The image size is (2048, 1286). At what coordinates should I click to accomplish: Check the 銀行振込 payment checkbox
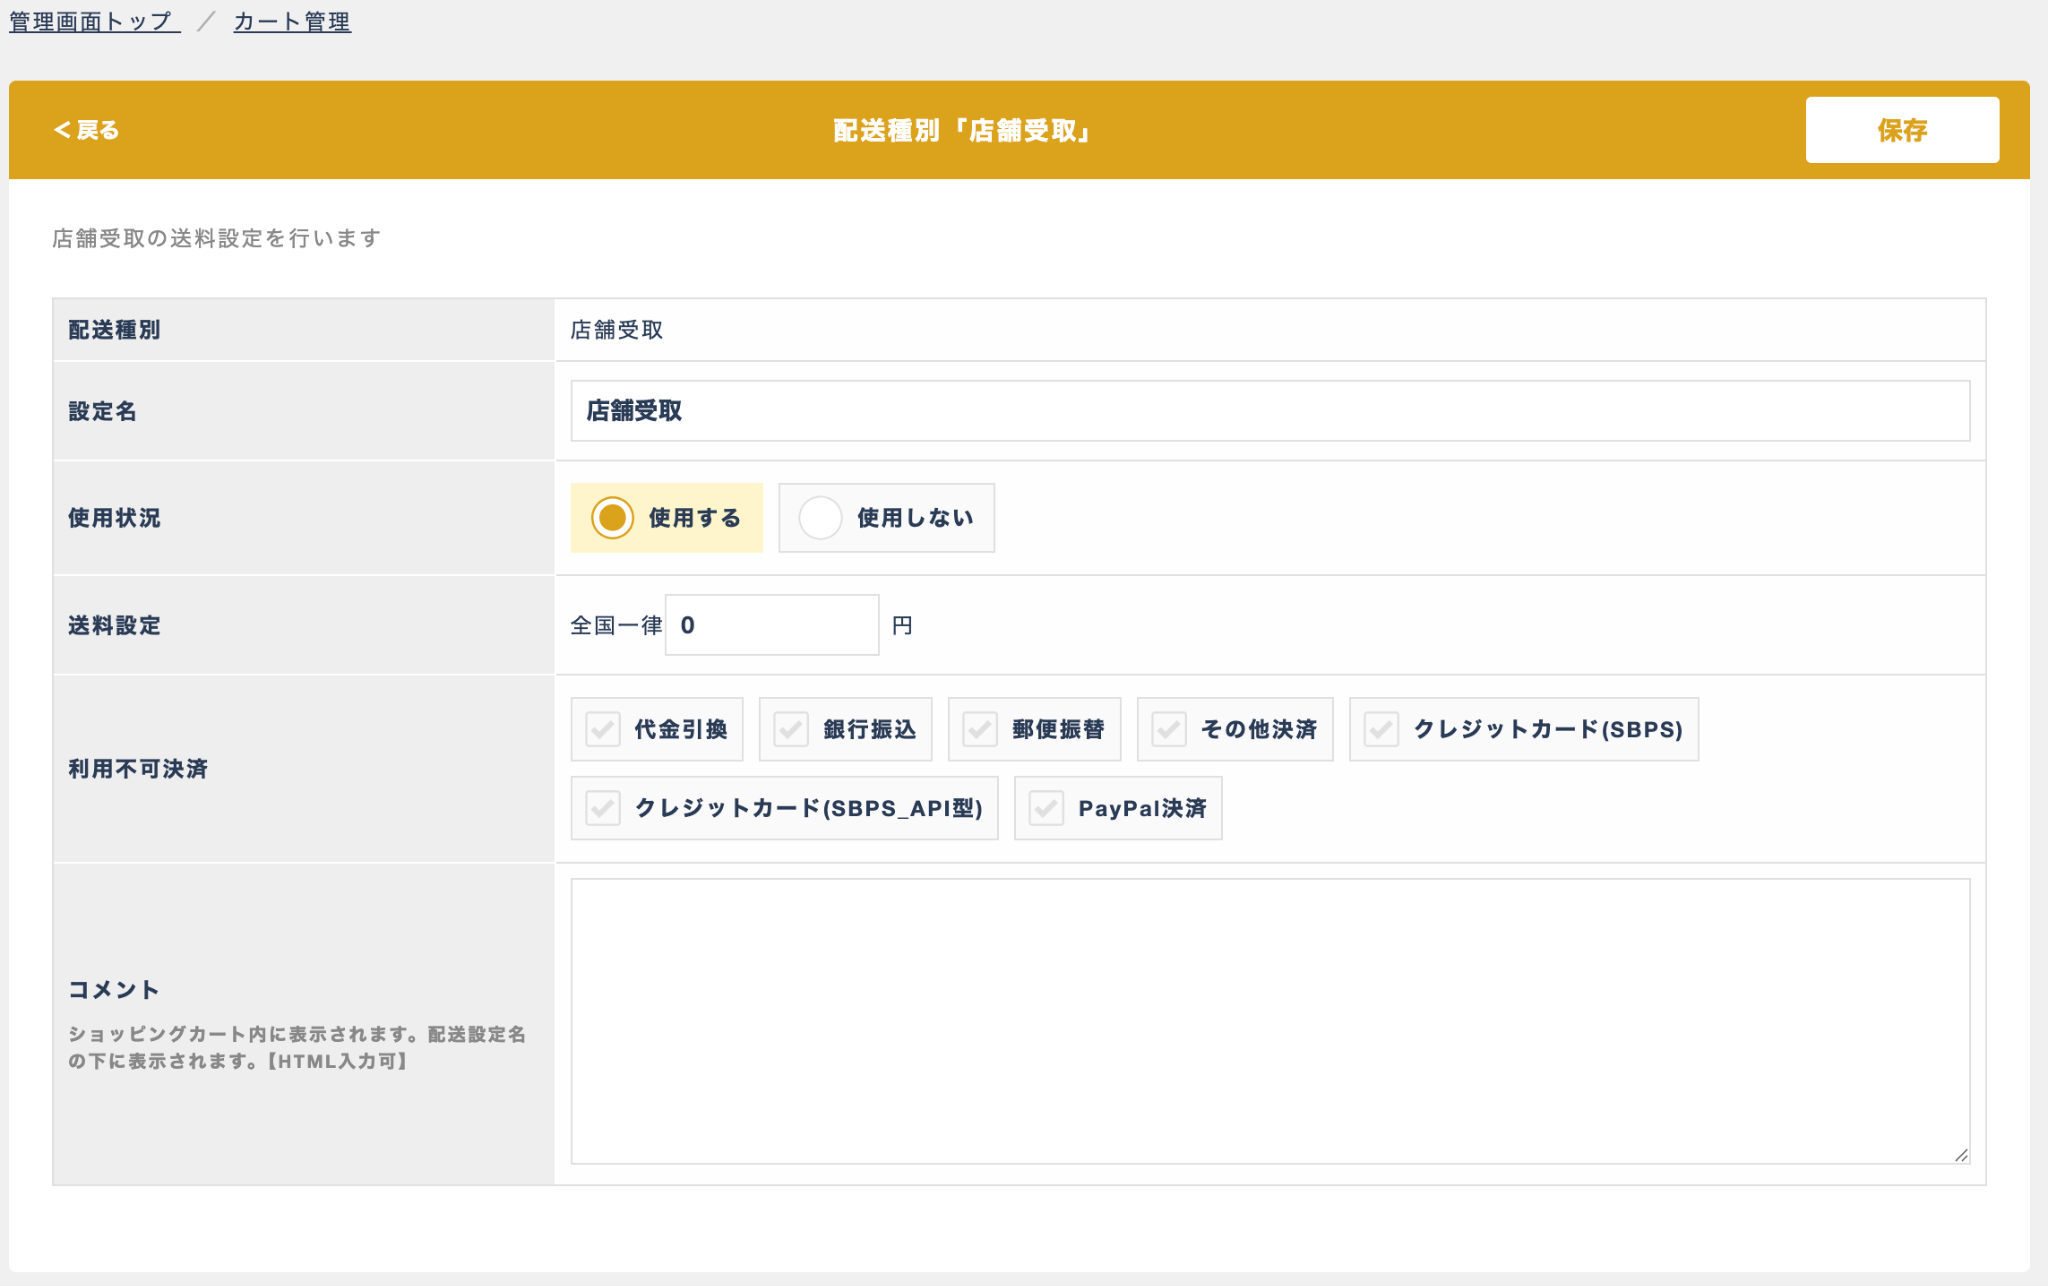tap(791, 729)
